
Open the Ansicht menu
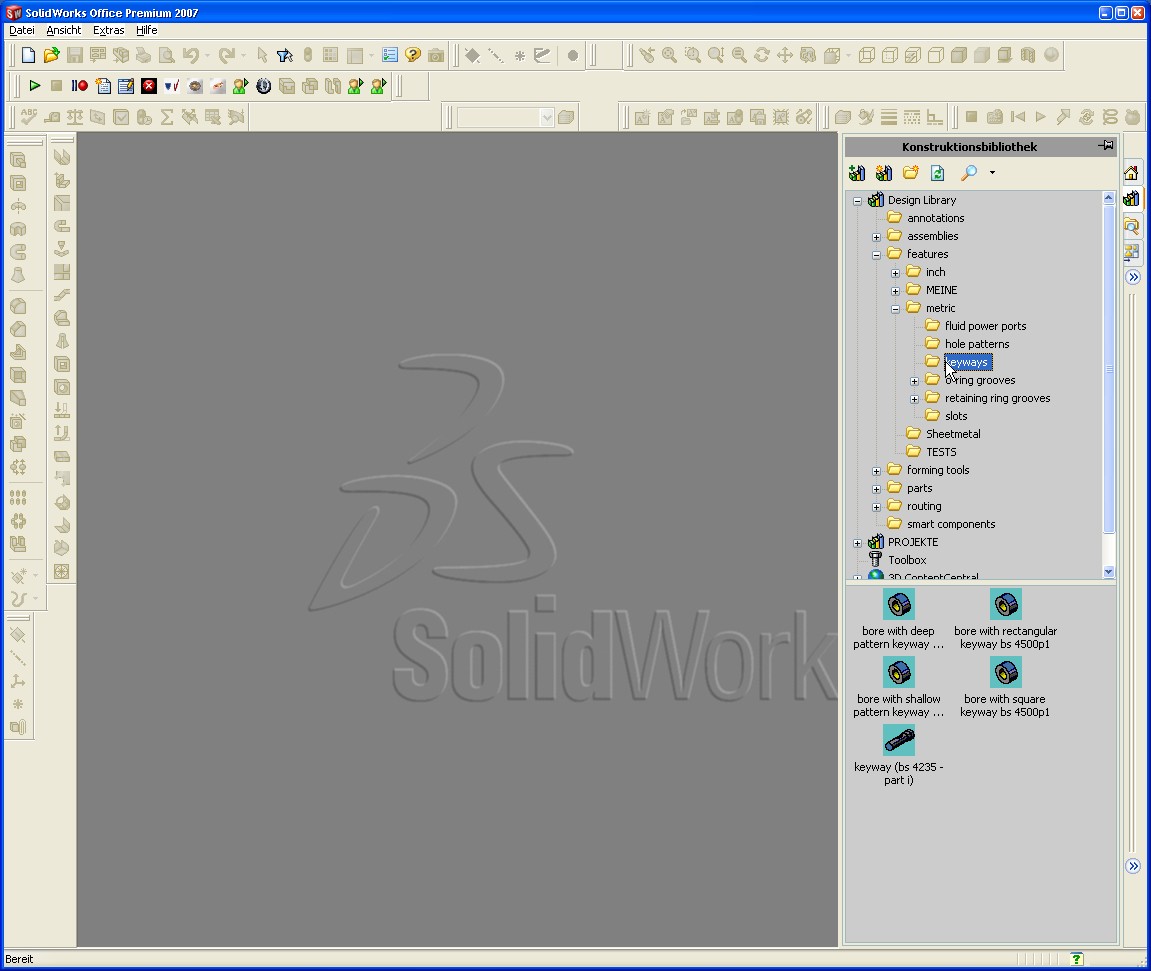click(63, 30)
